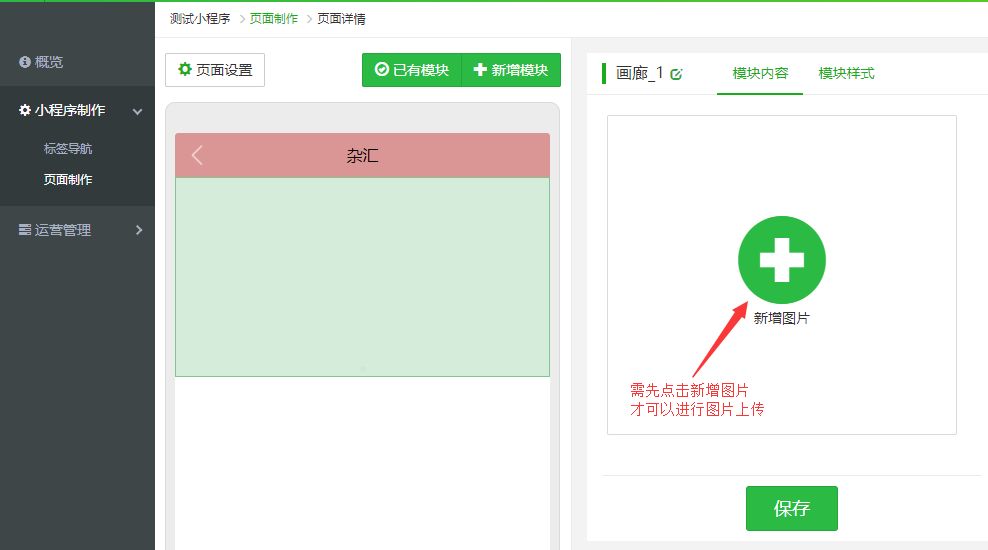Expand 运营管理 using its right chevron
Screen dimensions: 988x550
coord(138,230)
